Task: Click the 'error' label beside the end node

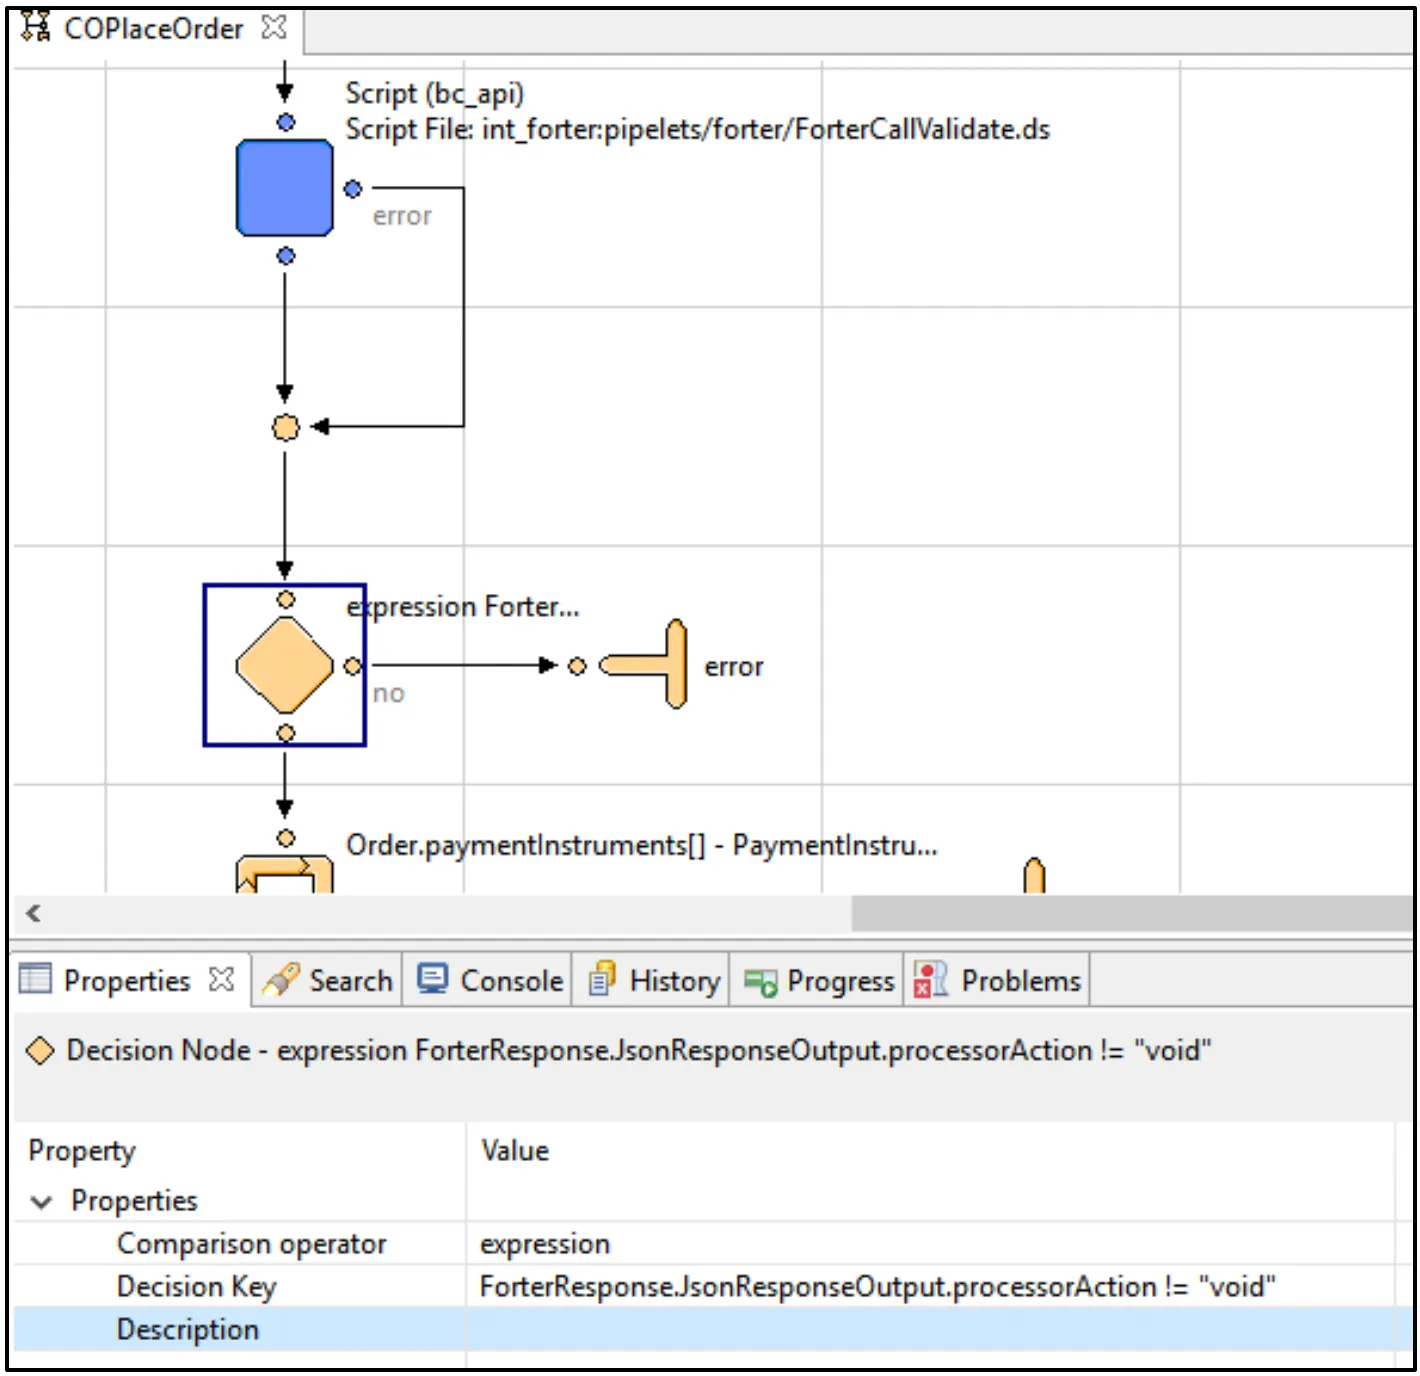Action: point(734,667)
